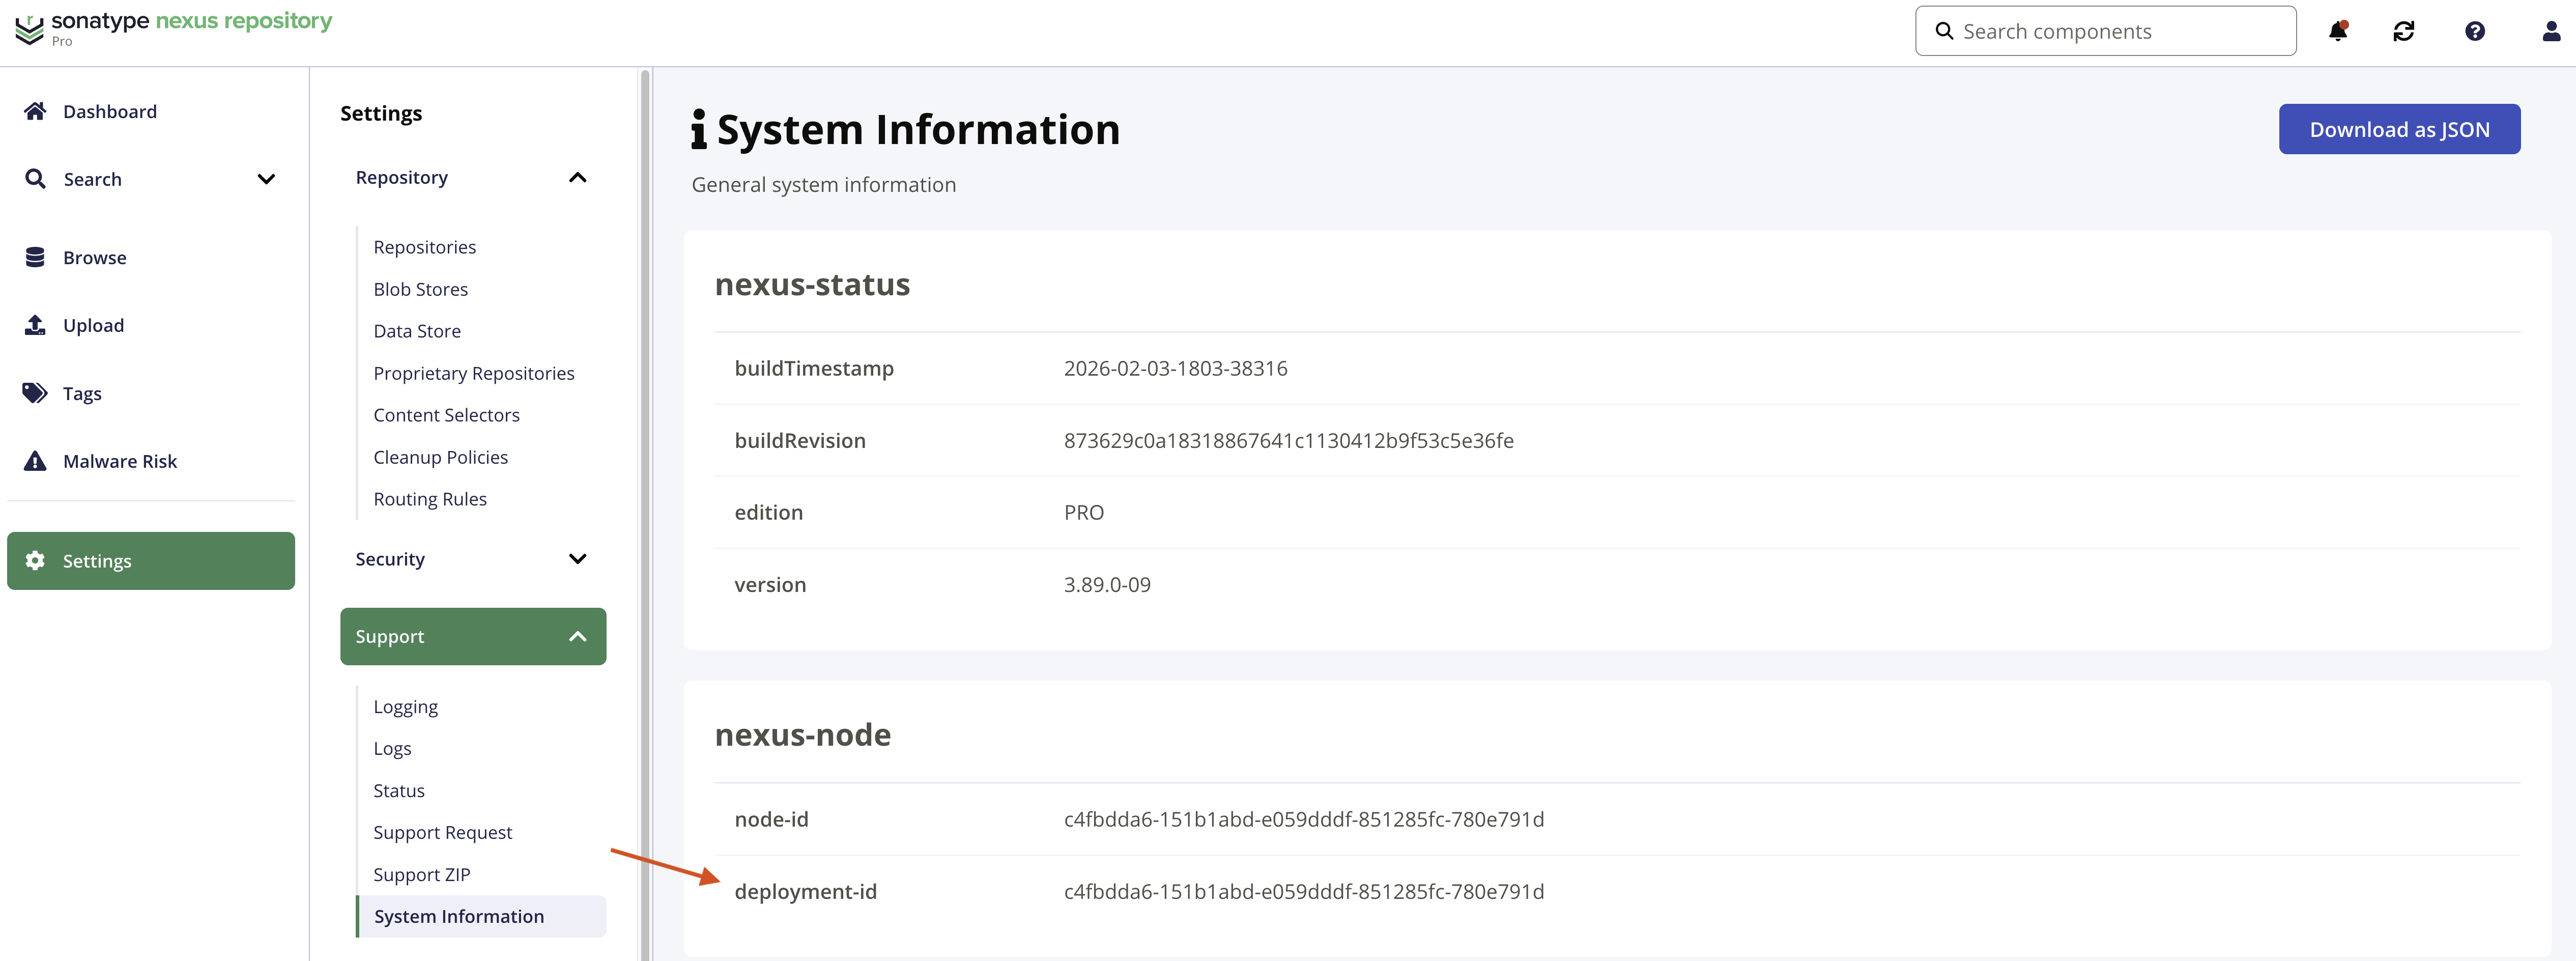This screenshot has height=961, width=2576.
Task: Click the Support section header label
Action: click(390, 636)
